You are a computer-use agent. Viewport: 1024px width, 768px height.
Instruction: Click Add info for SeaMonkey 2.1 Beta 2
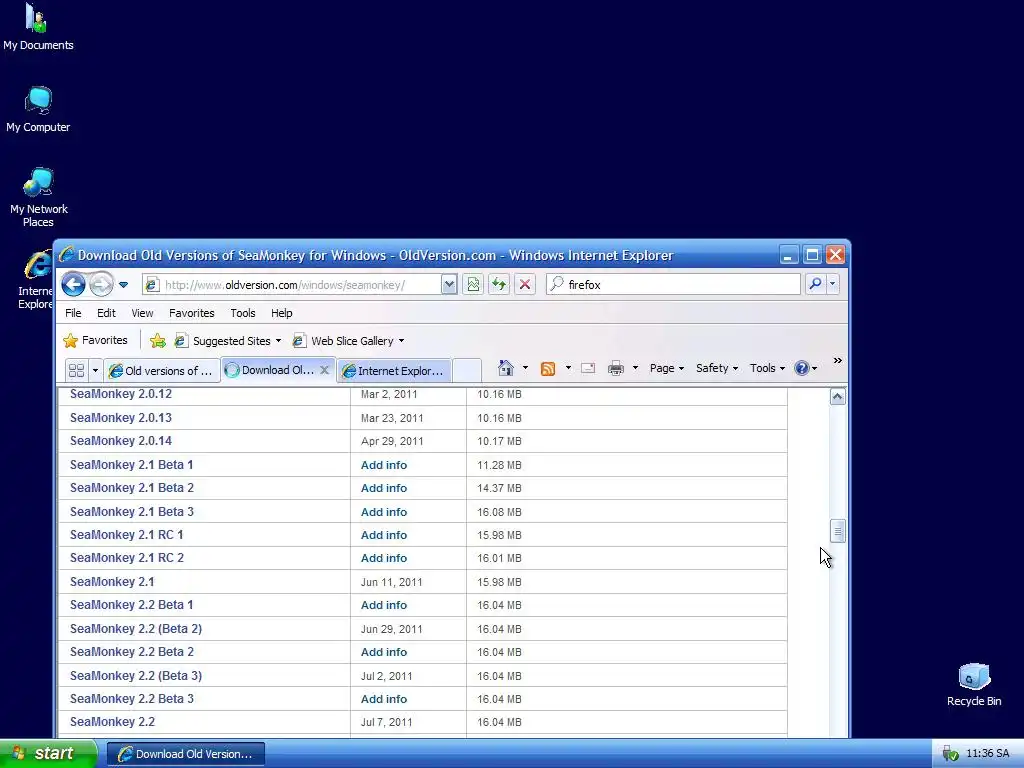coord(384,488)
